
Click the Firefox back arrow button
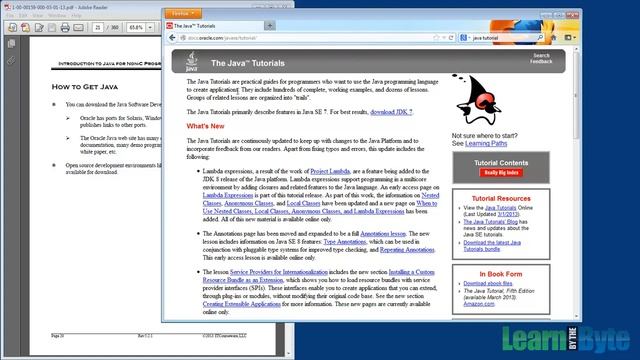pyautogui.click(x=172, y=38)
